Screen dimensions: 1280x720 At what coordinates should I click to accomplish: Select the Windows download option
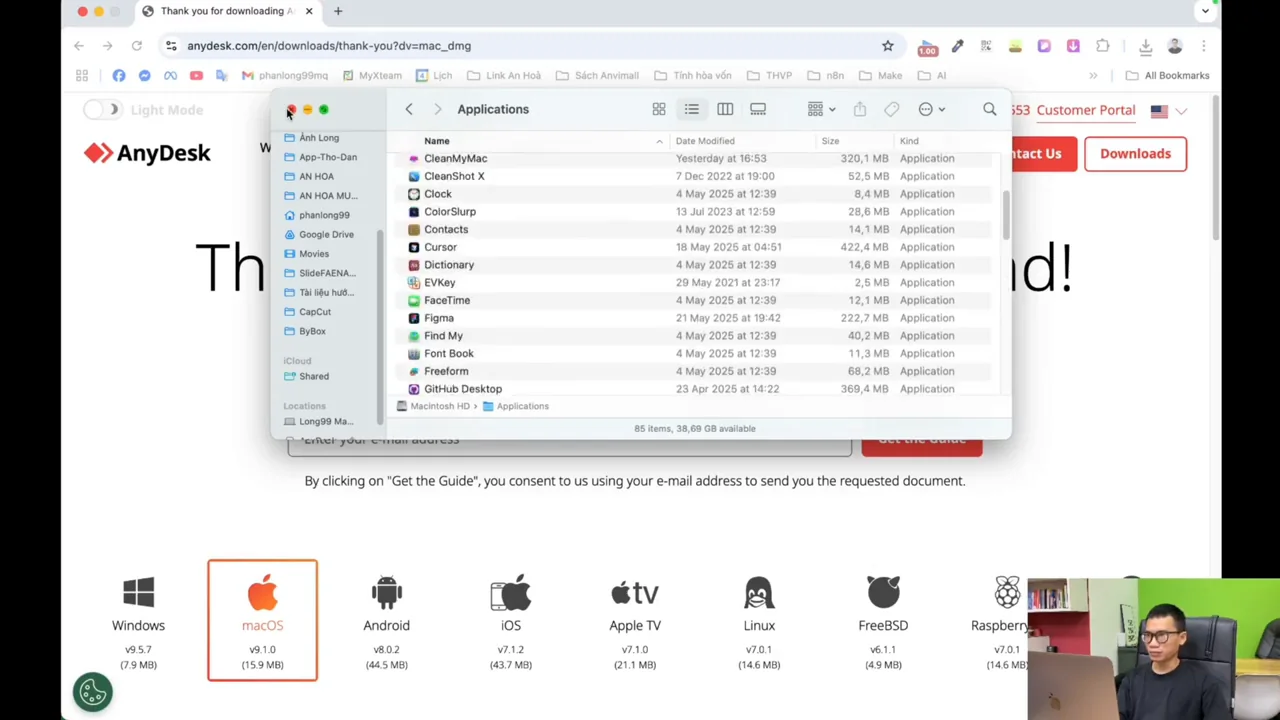coord(138,620)
